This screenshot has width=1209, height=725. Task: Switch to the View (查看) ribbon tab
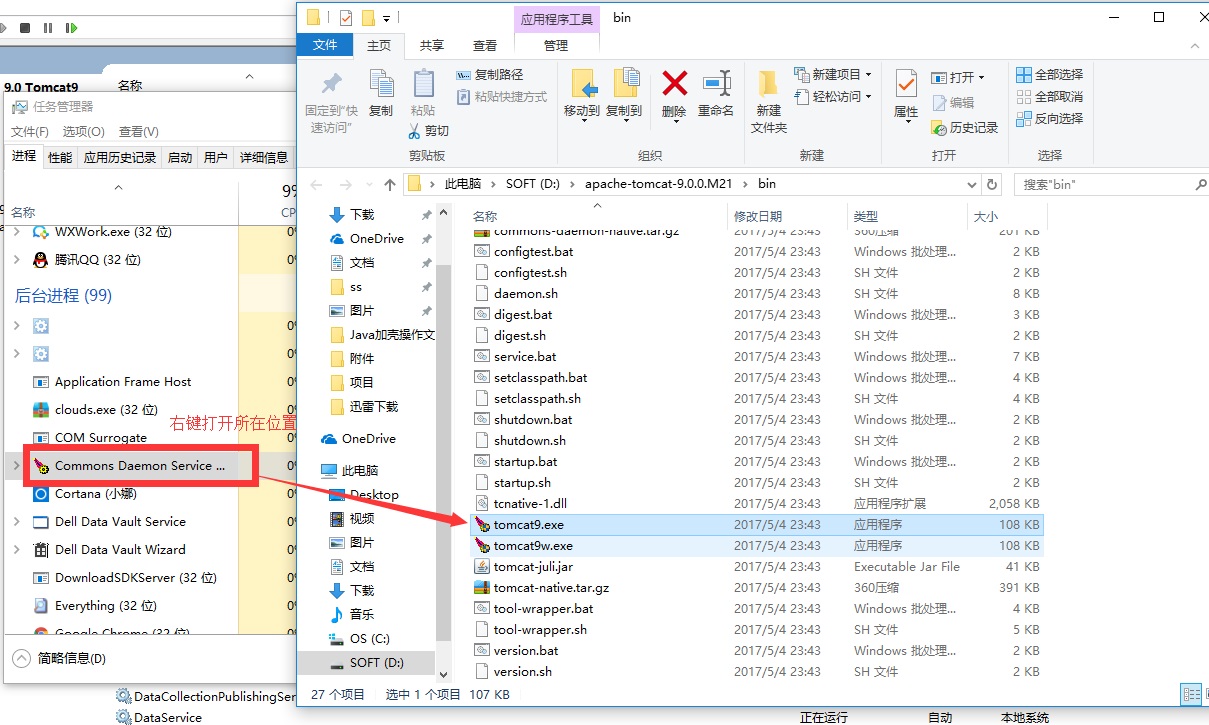[485, 45]
